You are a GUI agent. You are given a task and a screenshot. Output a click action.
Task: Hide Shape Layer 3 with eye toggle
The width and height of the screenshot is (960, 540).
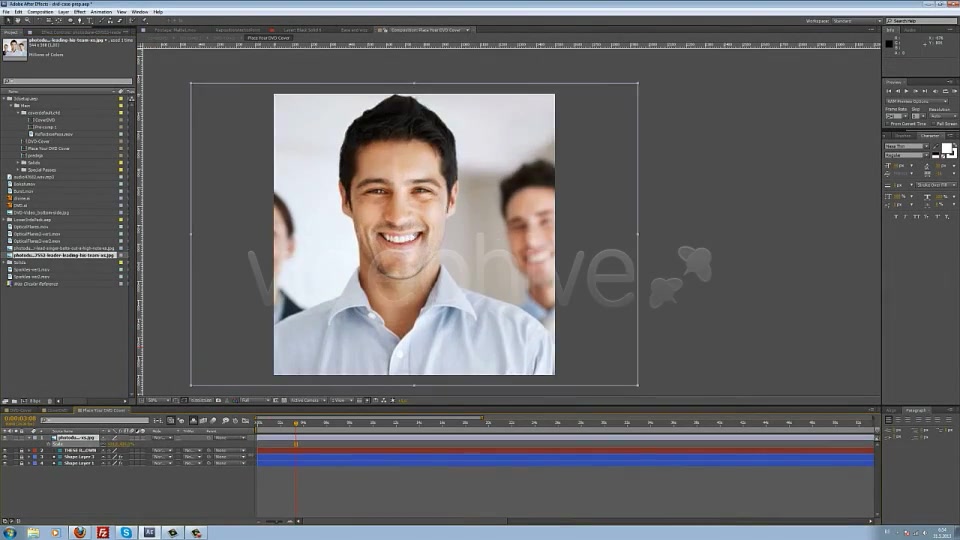(x=5, y=457)
